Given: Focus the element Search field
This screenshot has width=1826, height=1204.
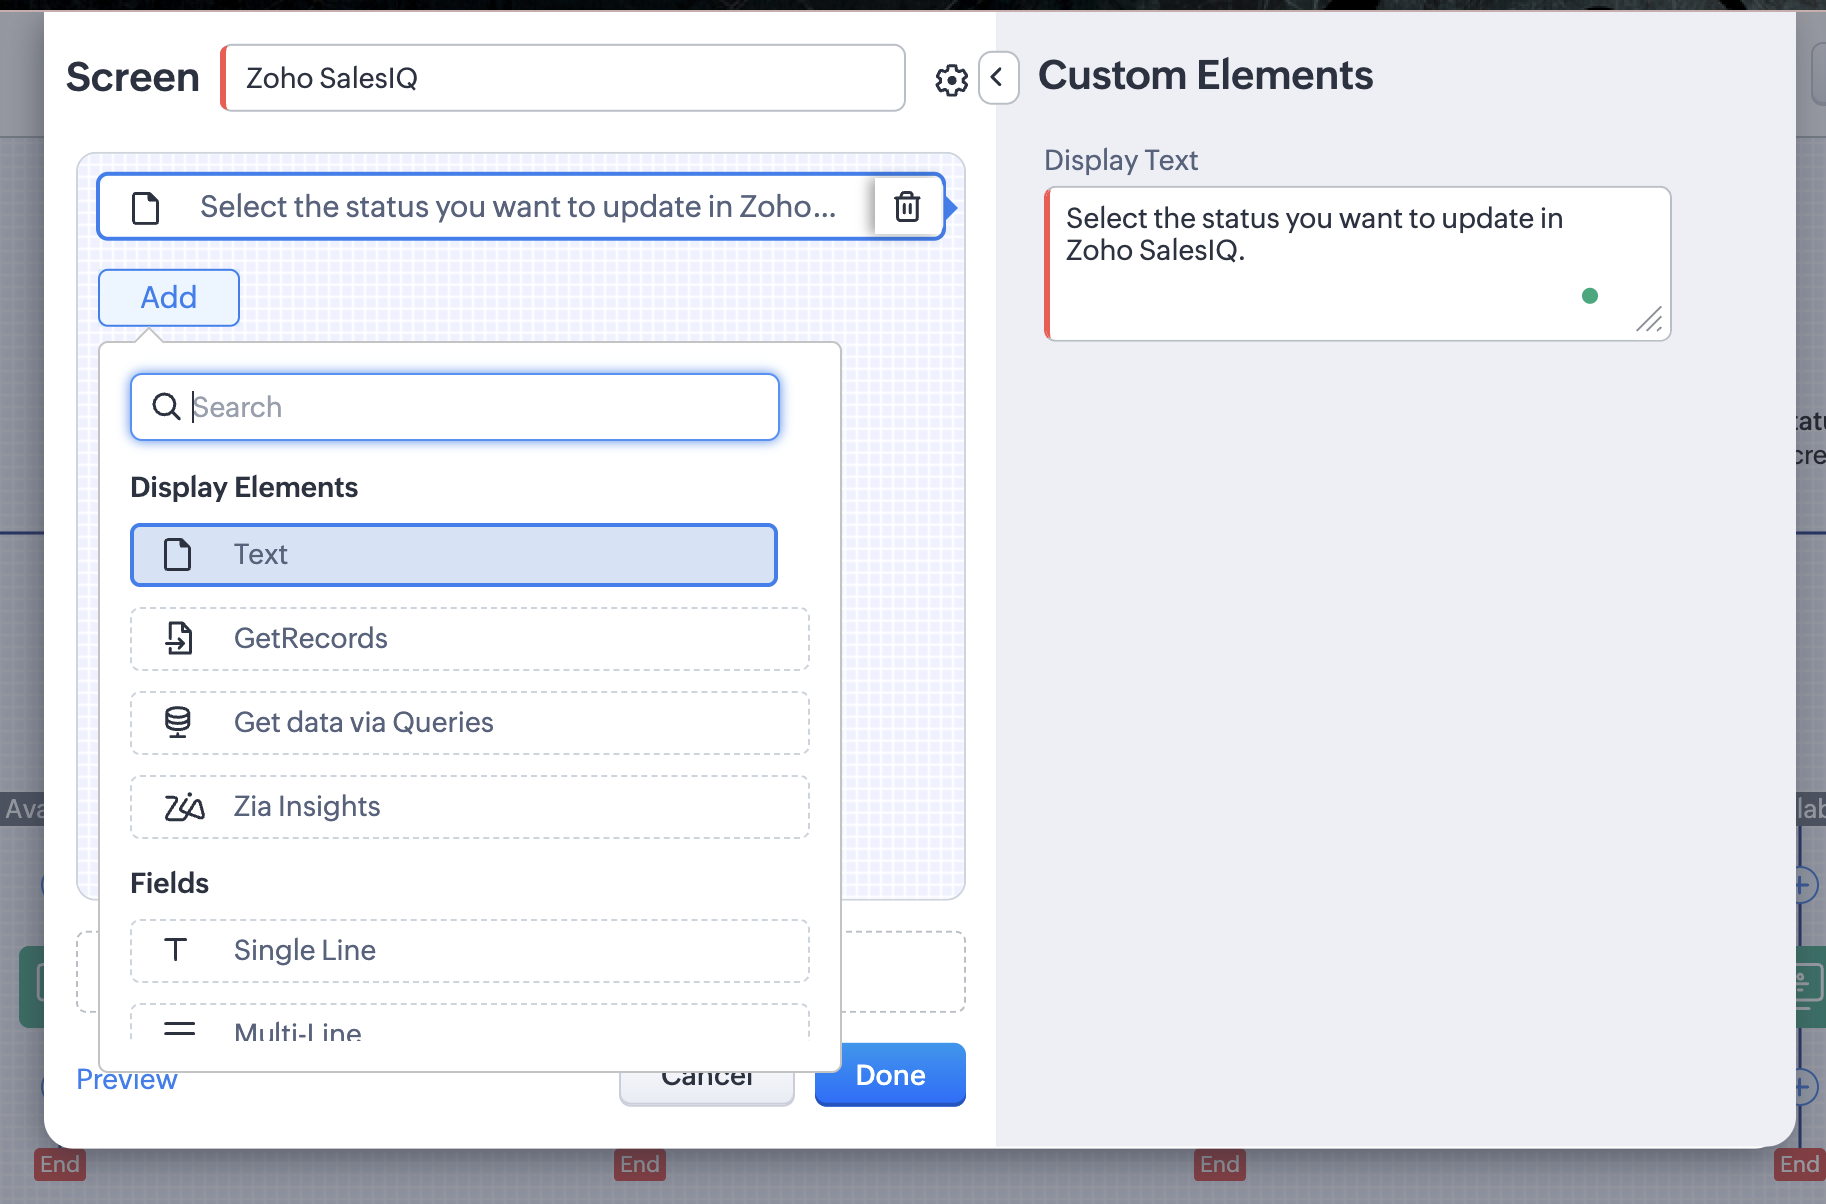Looking at the screenshot, I should point(480,407).
